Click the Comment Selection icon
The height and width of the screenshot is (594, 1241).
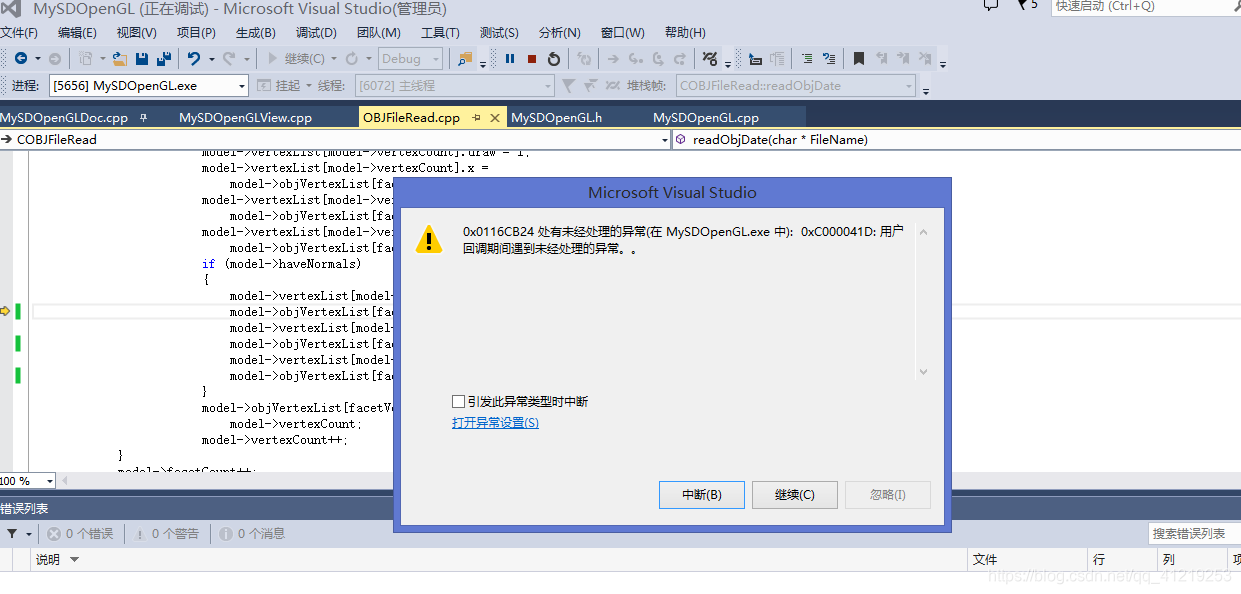806,59
